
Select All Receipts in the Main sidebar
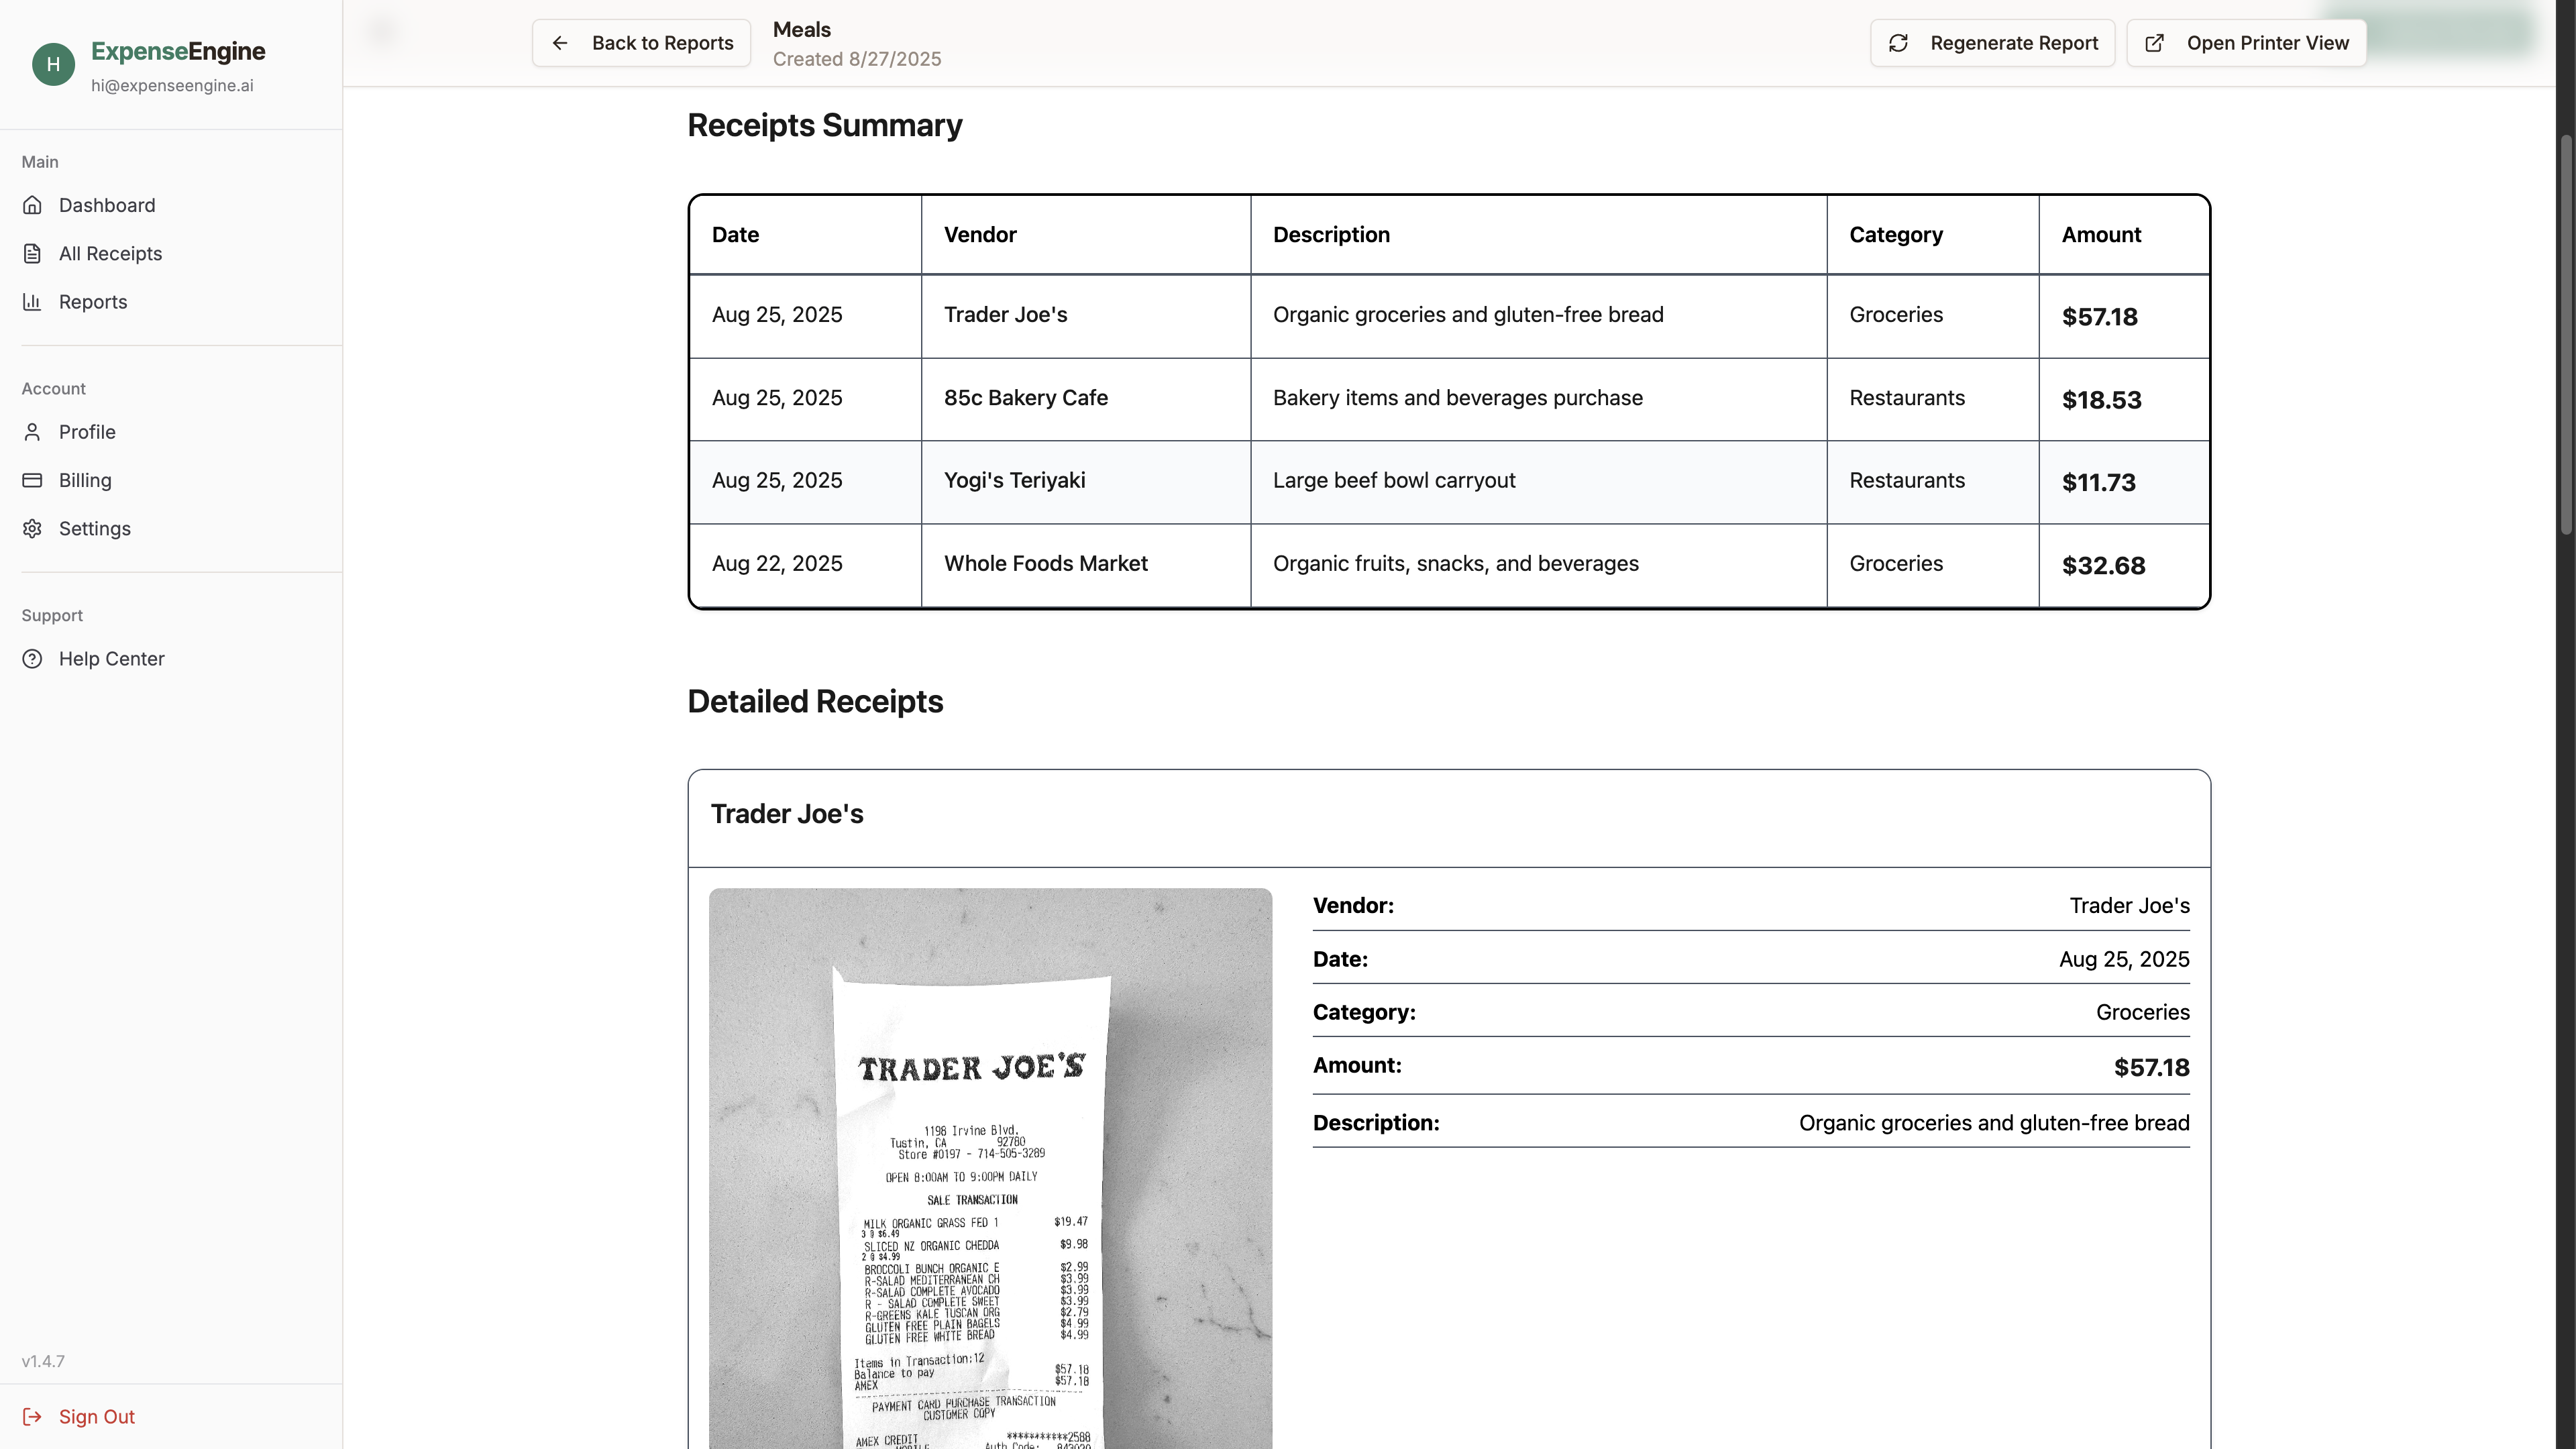pos(110,253)
